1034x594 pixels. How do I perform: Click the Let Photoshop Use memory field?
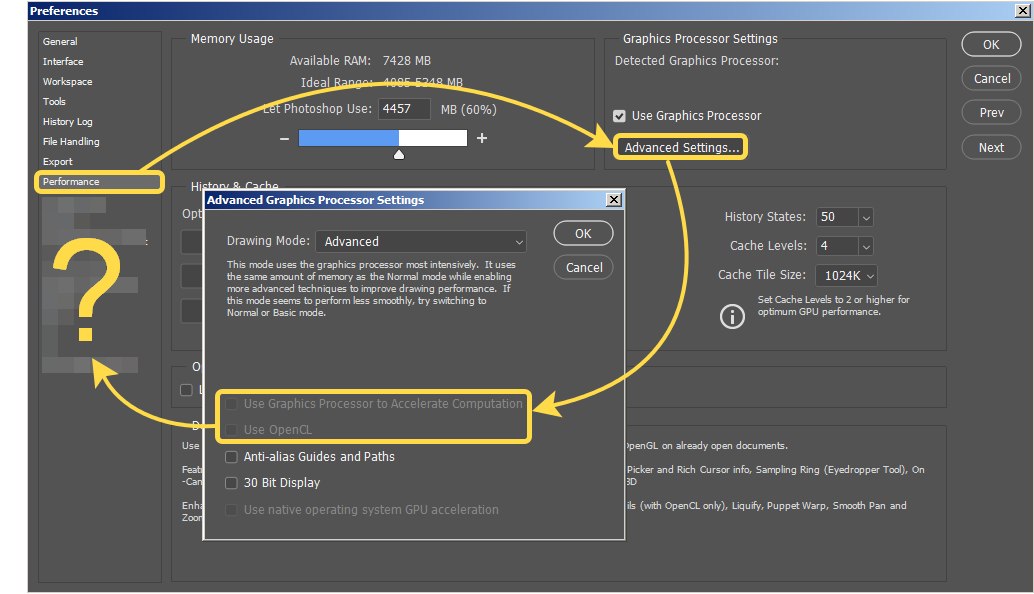tap(405, 109)
